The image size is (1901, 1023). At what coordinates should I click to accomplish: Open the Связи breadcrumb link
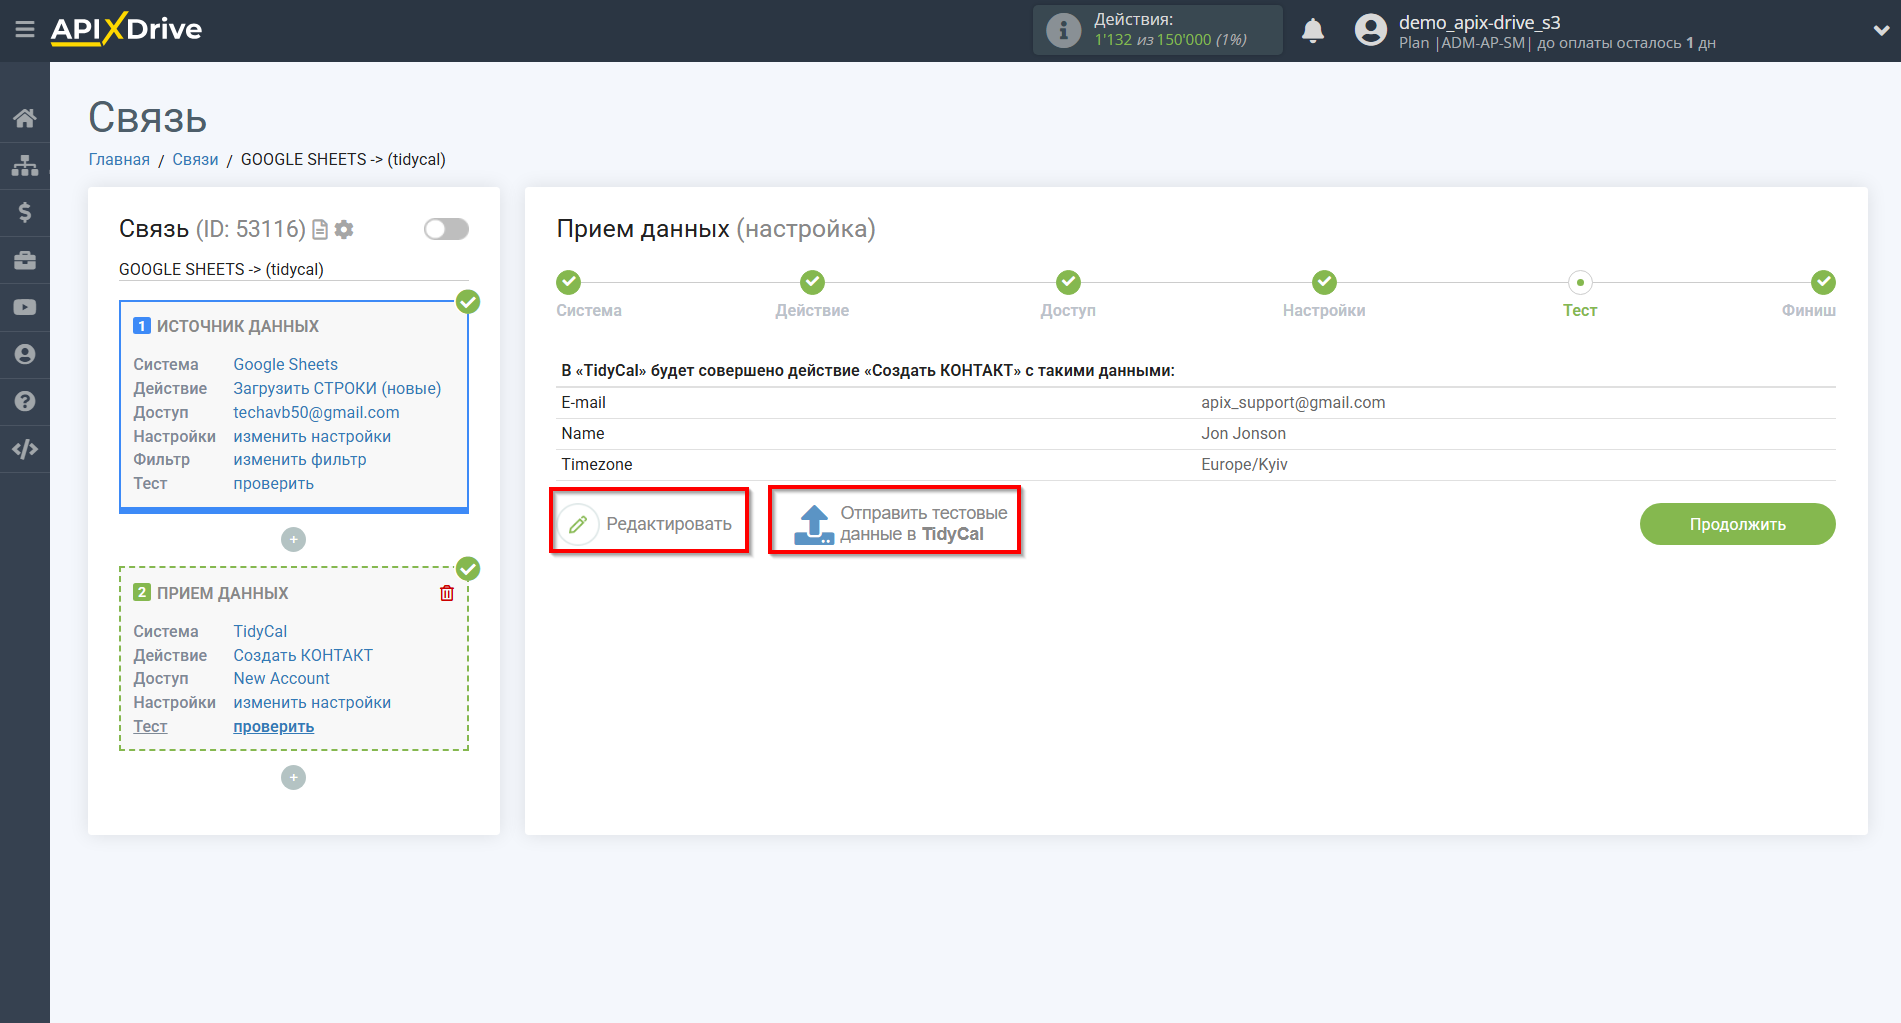[195, 160]
